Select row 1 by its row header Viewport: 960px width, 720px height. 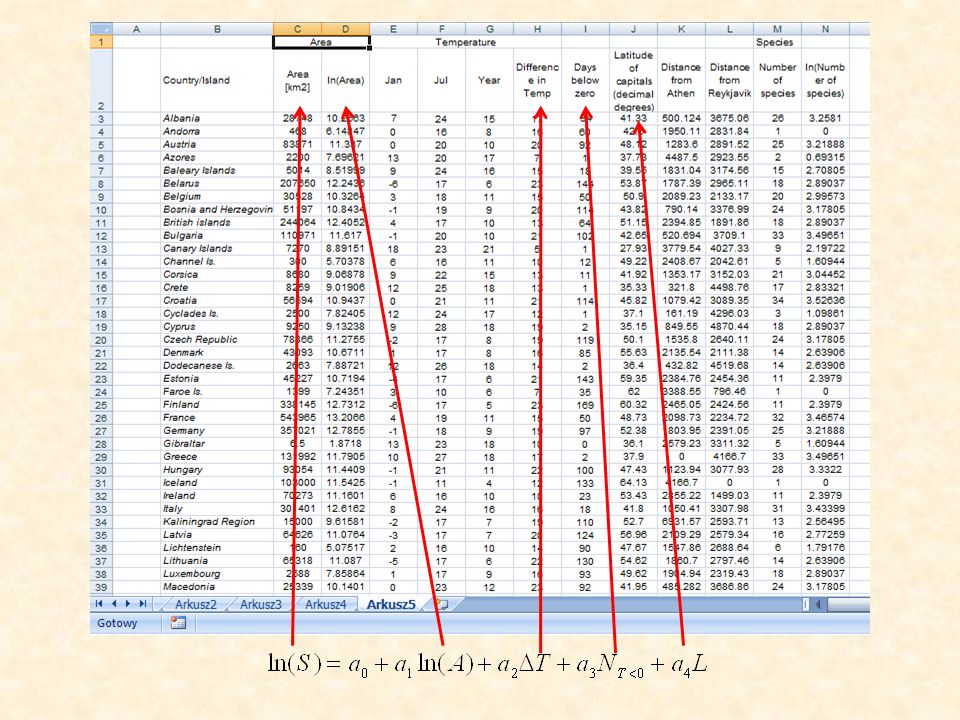101,42
